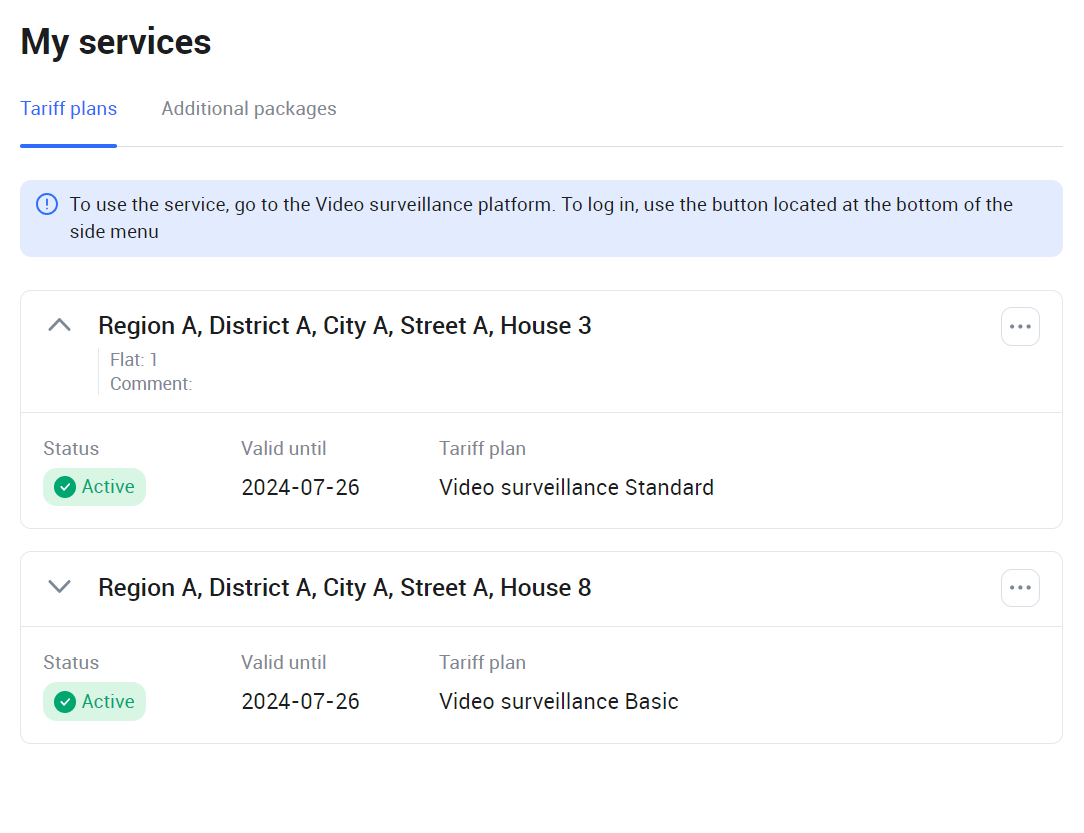The height and width of the screenshot is (833, 1084).
Task: Click the Video surveillance Standard tariff plan
Action: click(576, 488)
